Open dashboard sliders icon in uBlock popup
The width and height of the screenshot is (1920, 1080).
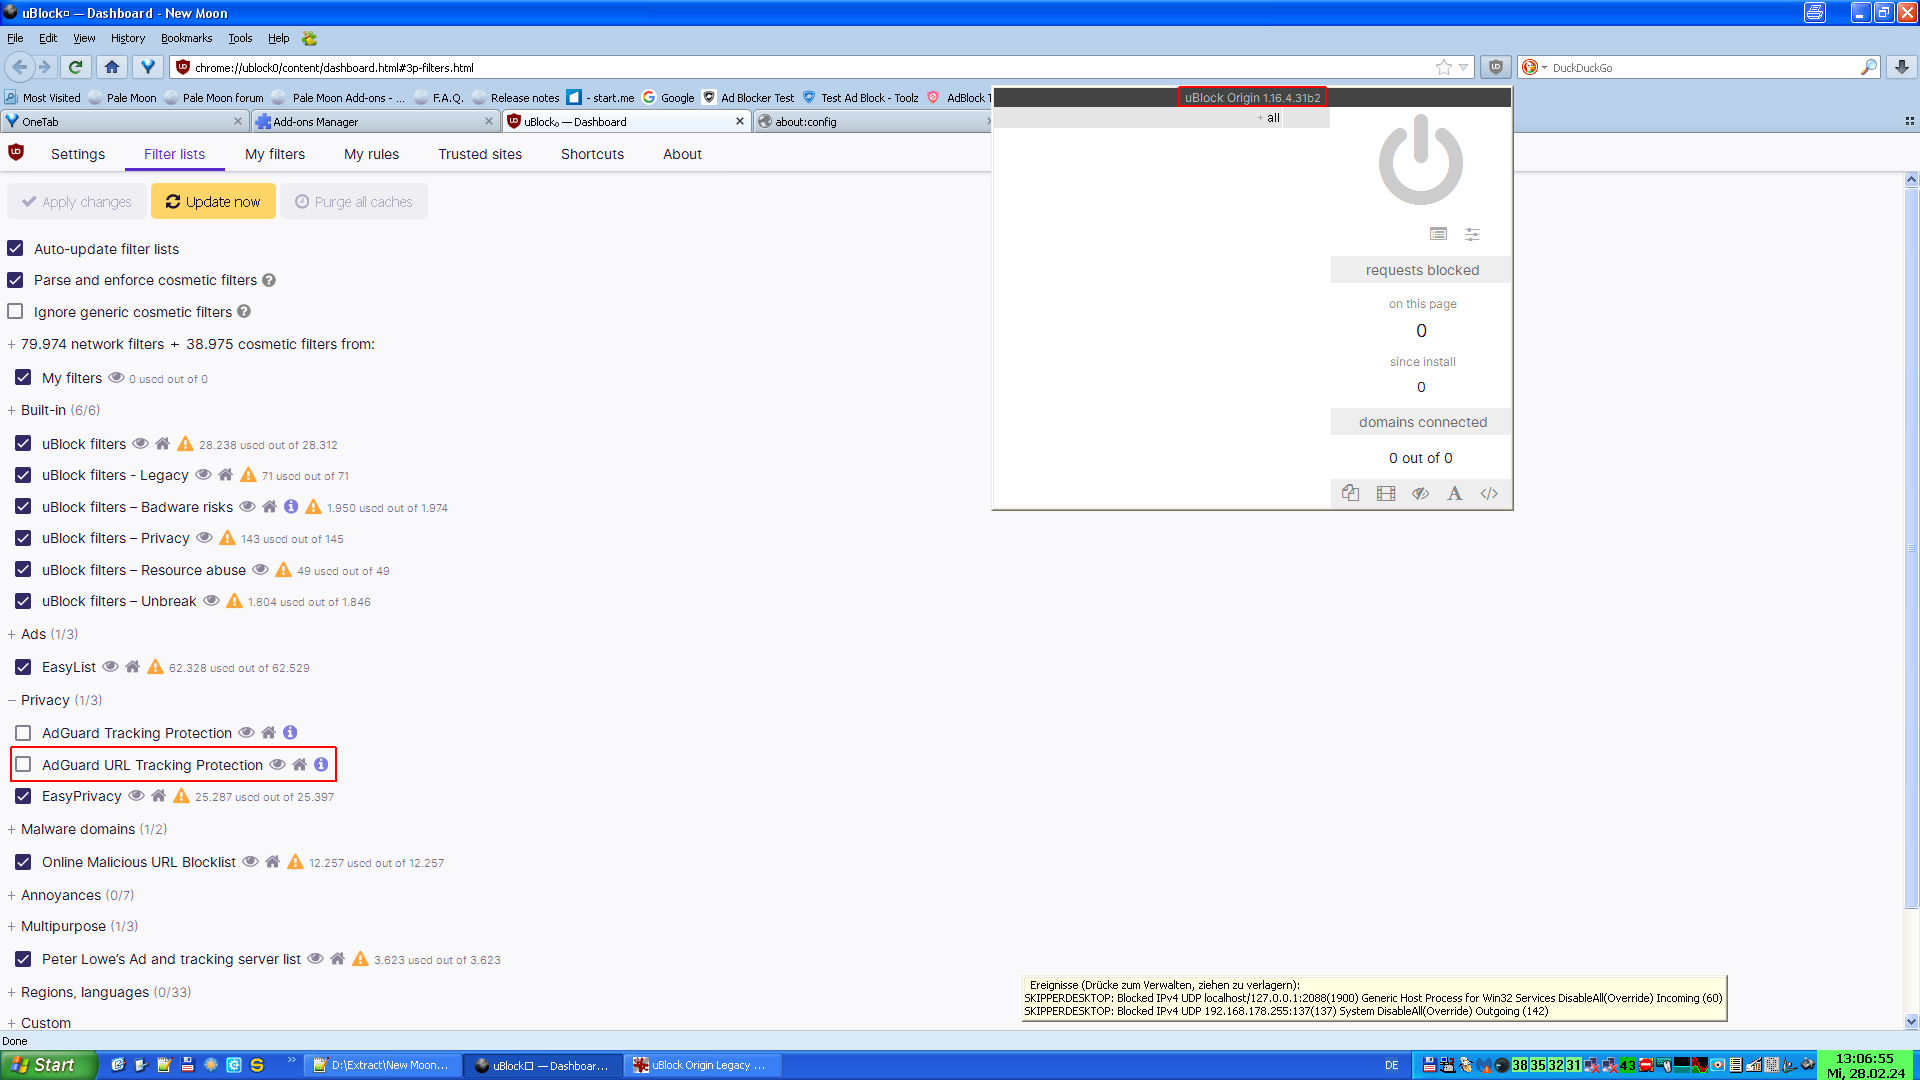click(1472, 234)
